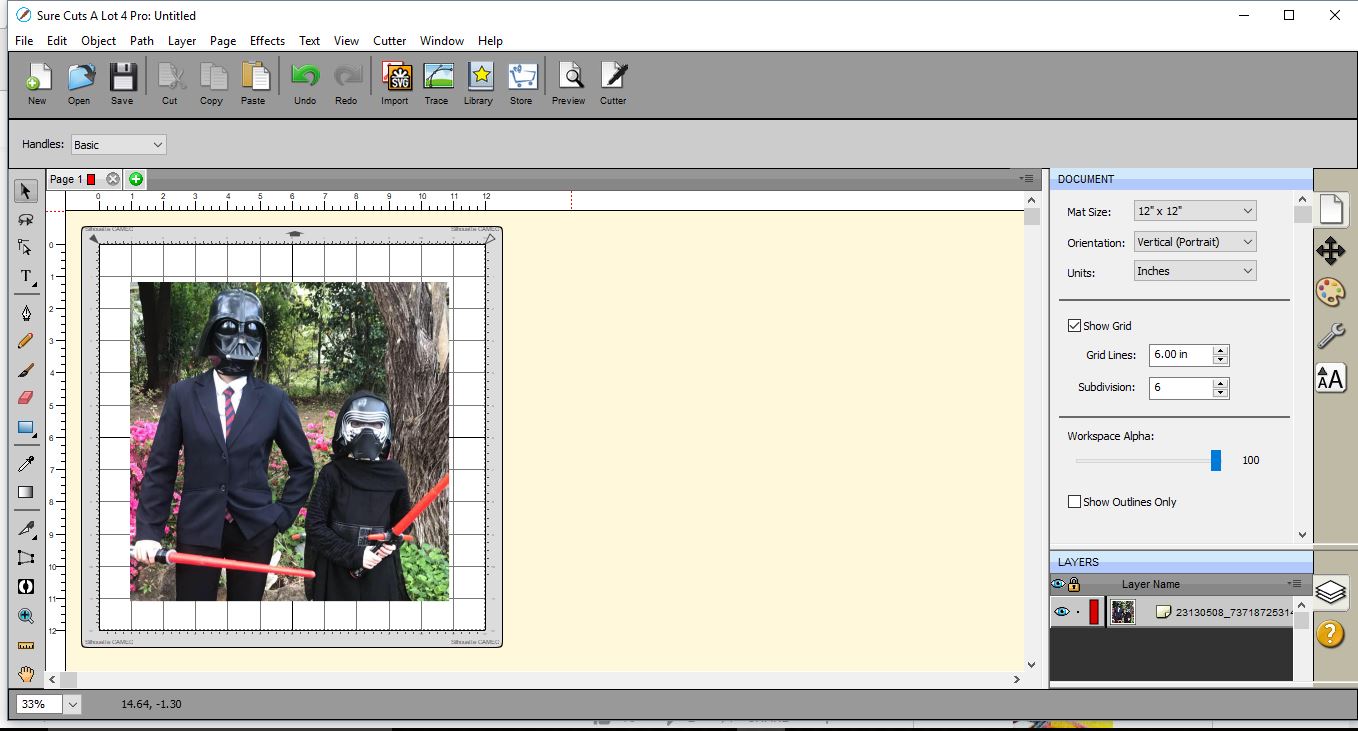Enable Show Outlines Only
The height and width of the screenshot is (731, 1358).
1074,502
